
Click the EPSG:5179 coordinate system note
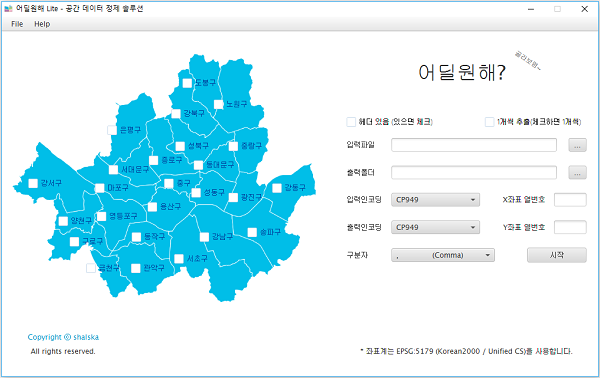466,351
